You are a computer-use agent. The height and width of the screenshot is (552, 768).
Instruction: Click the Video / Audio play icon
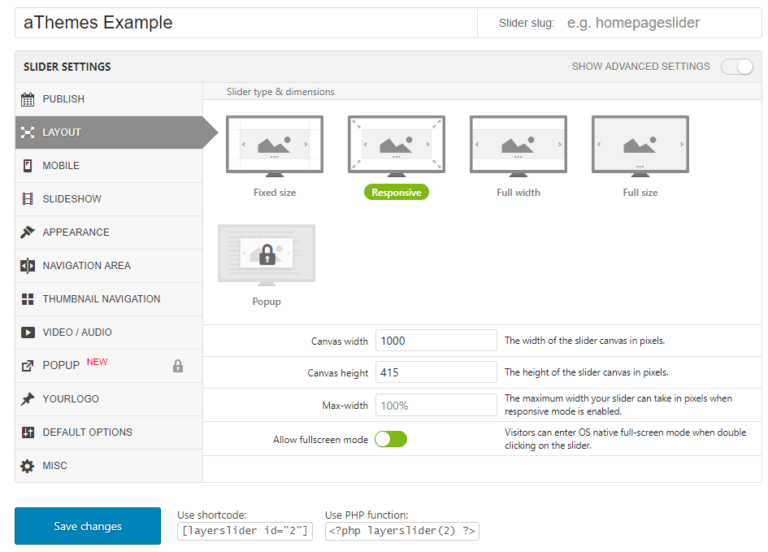[28, 332]
